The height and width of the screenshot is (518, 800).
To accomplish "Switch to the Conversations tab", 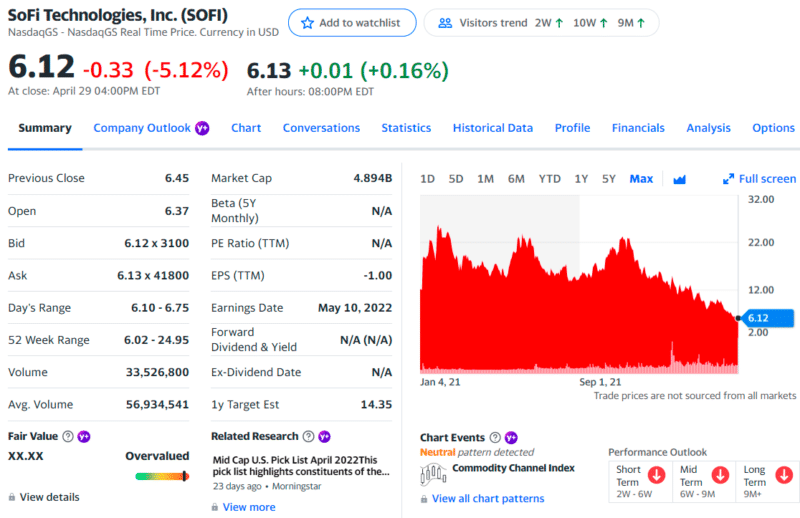I will [x=321, y=128].
